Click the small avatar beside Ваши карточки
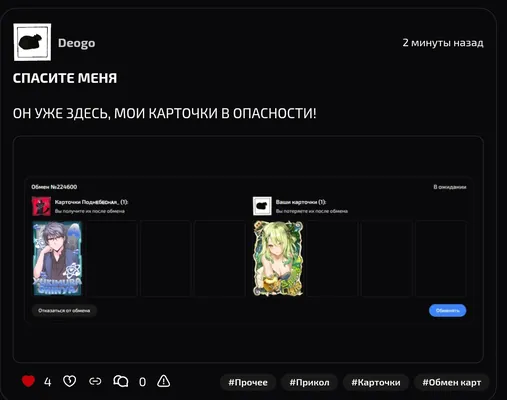Viewport: 507px width, 400px height. [262, 206]
